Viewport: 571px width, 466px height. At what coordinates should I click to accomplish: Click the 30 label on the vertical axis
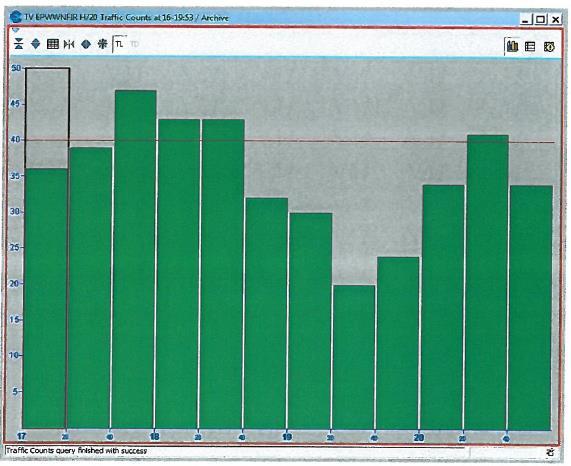[16, 212]
